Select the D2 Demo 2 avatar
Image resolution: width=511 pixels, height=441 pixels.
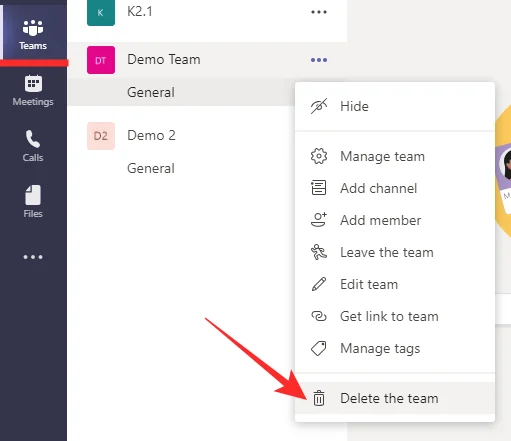click(x=101, y=136)
